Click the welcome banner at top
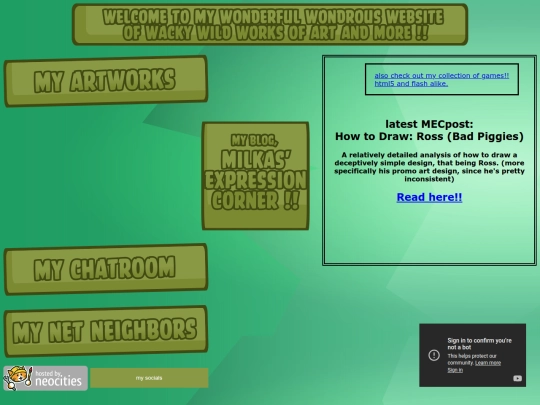Screen dimensions: 540x405 (x=270, y=24)
